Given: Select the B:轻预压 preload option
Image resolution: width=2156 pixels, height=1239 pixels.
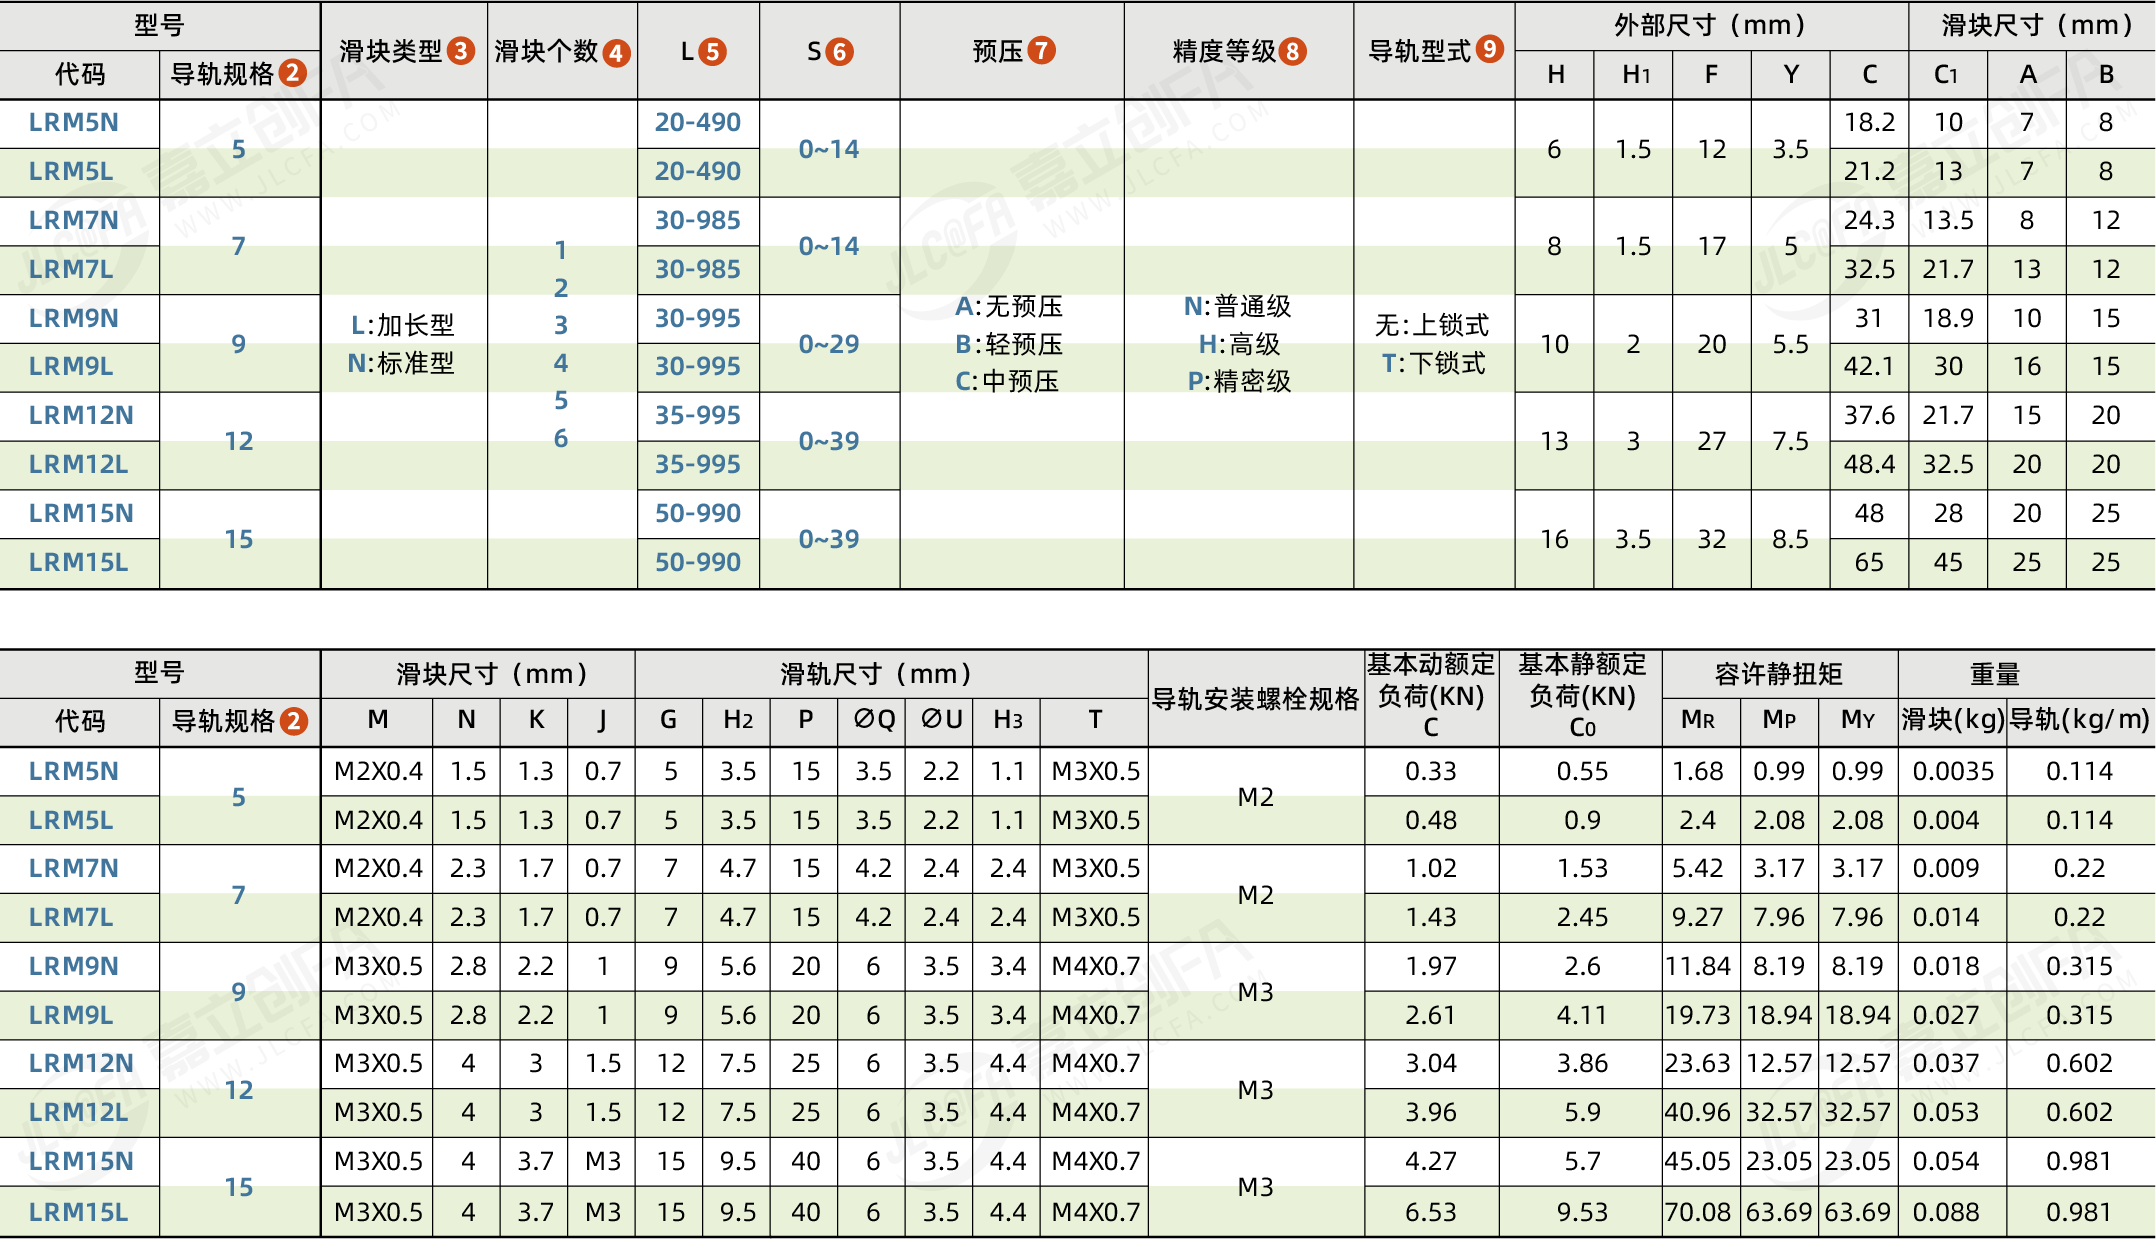Looking at the screenshot, I should coord(1008,344).
